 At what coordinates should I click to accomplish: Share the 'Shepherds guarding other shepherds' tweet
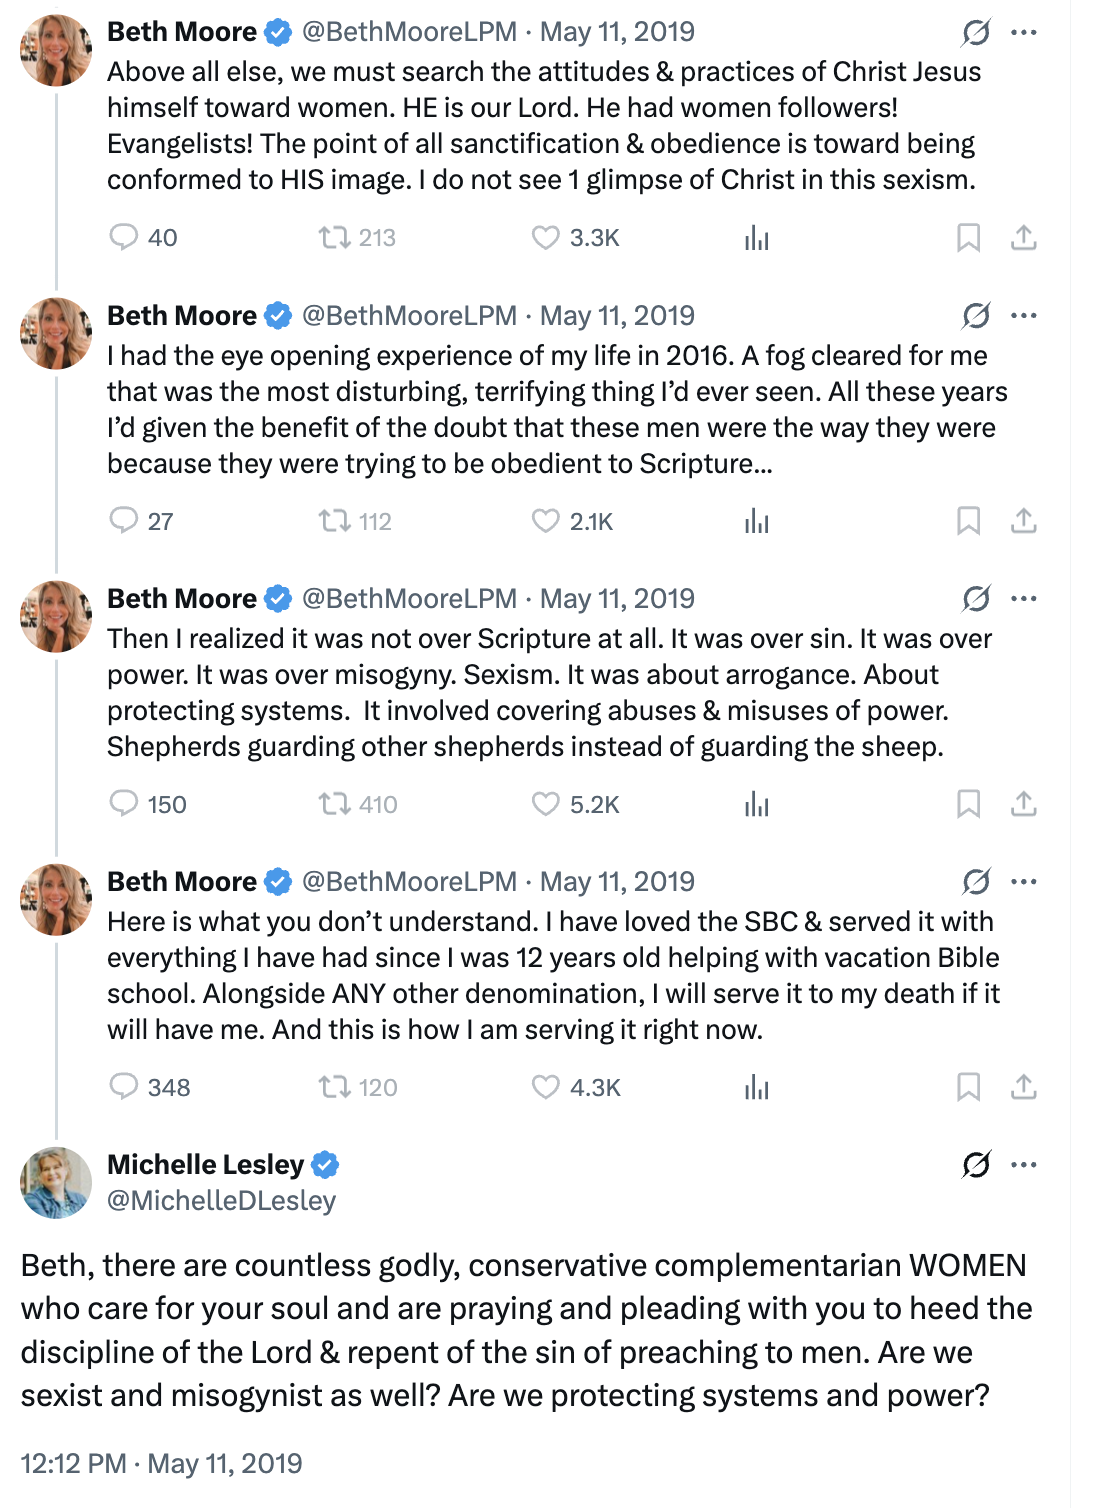click(x=1023, y=804)
